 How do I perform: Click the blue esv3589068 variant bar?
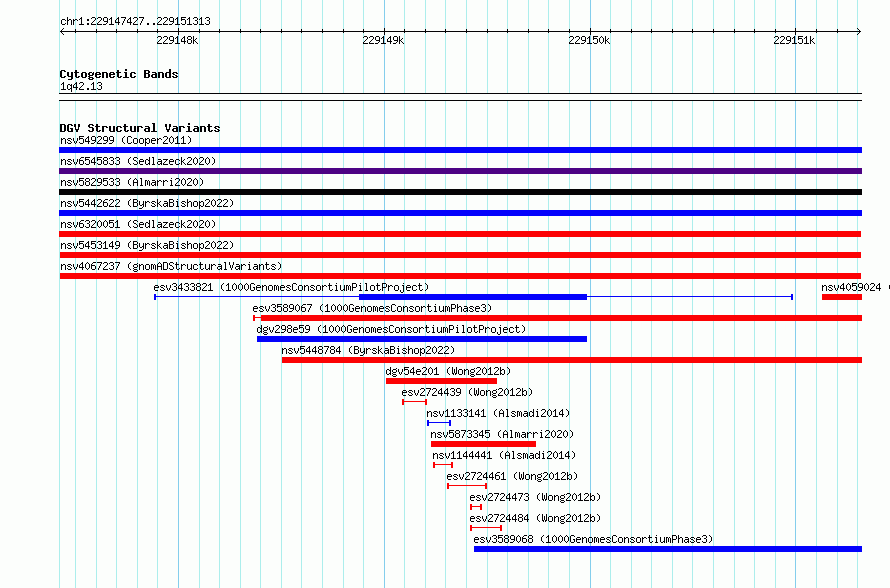[x=668, y=549]
